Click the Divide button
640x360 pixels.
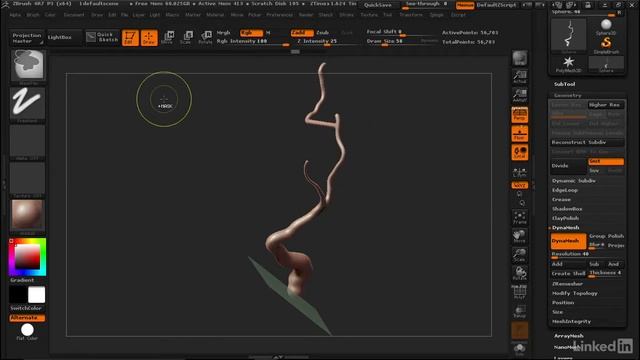click(568, 166)
